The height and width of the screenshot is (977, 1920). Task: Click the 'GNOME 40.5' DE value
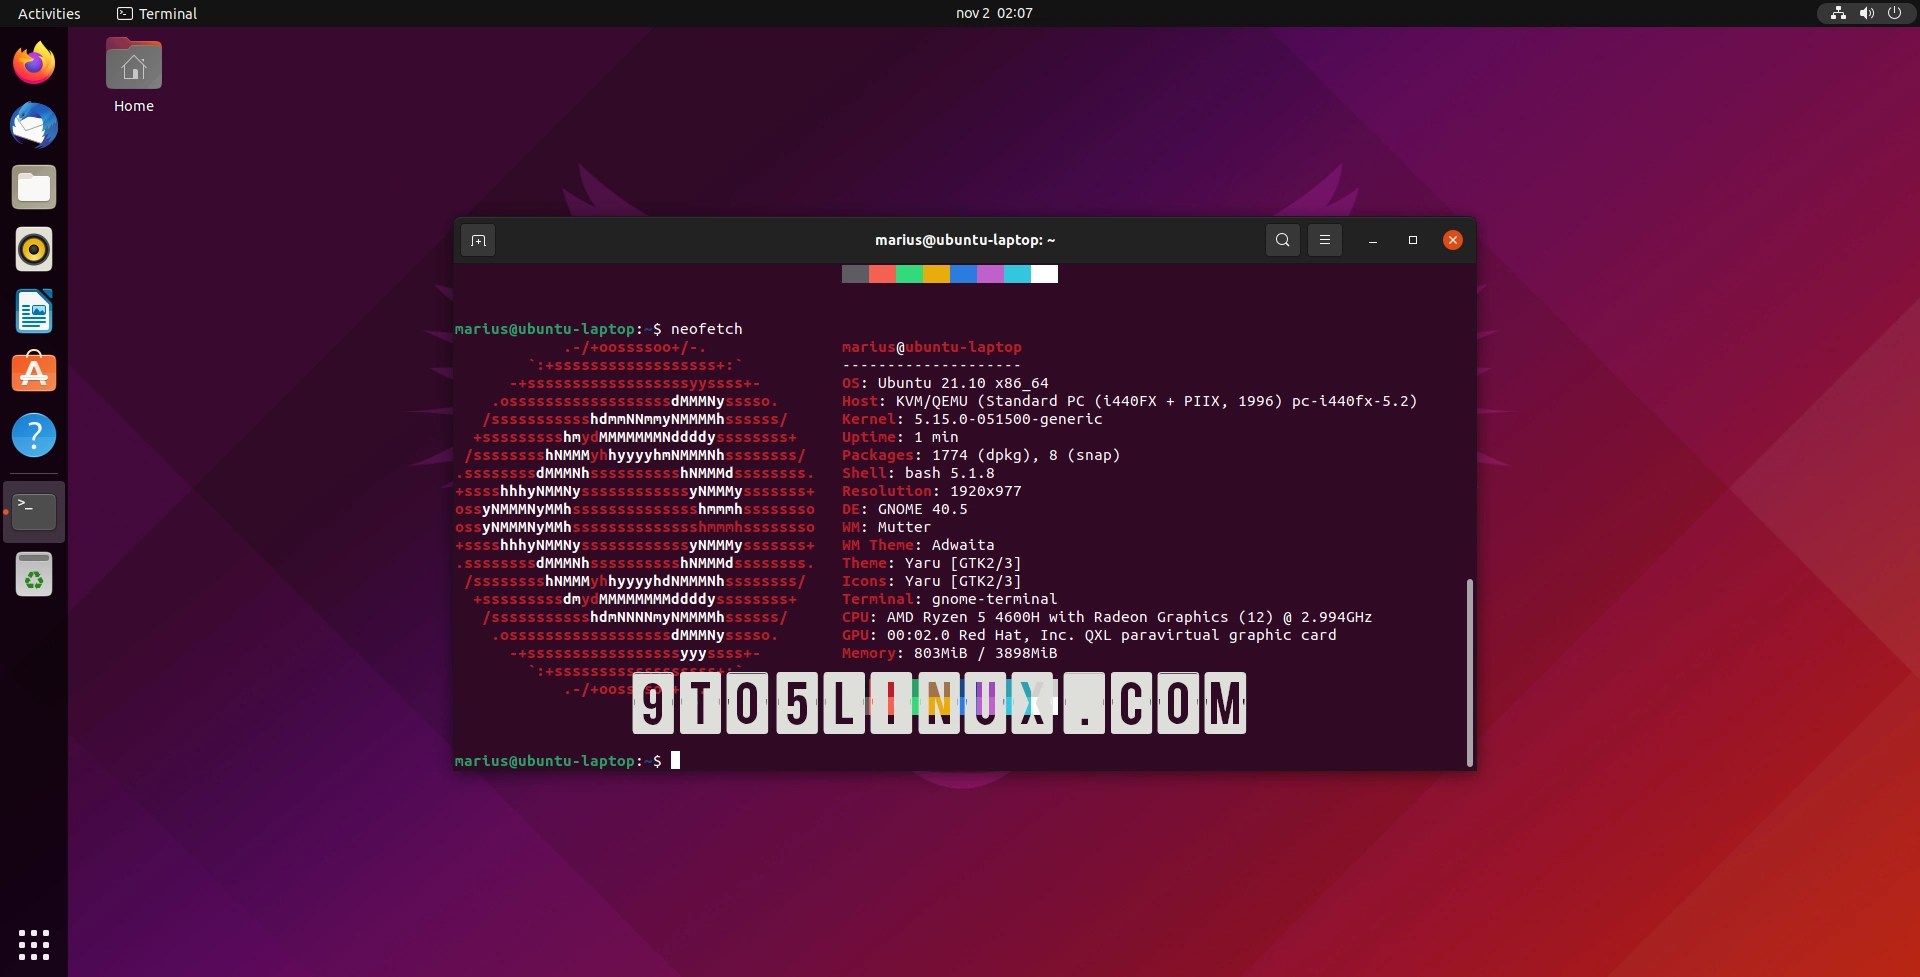tap(922, 509)
